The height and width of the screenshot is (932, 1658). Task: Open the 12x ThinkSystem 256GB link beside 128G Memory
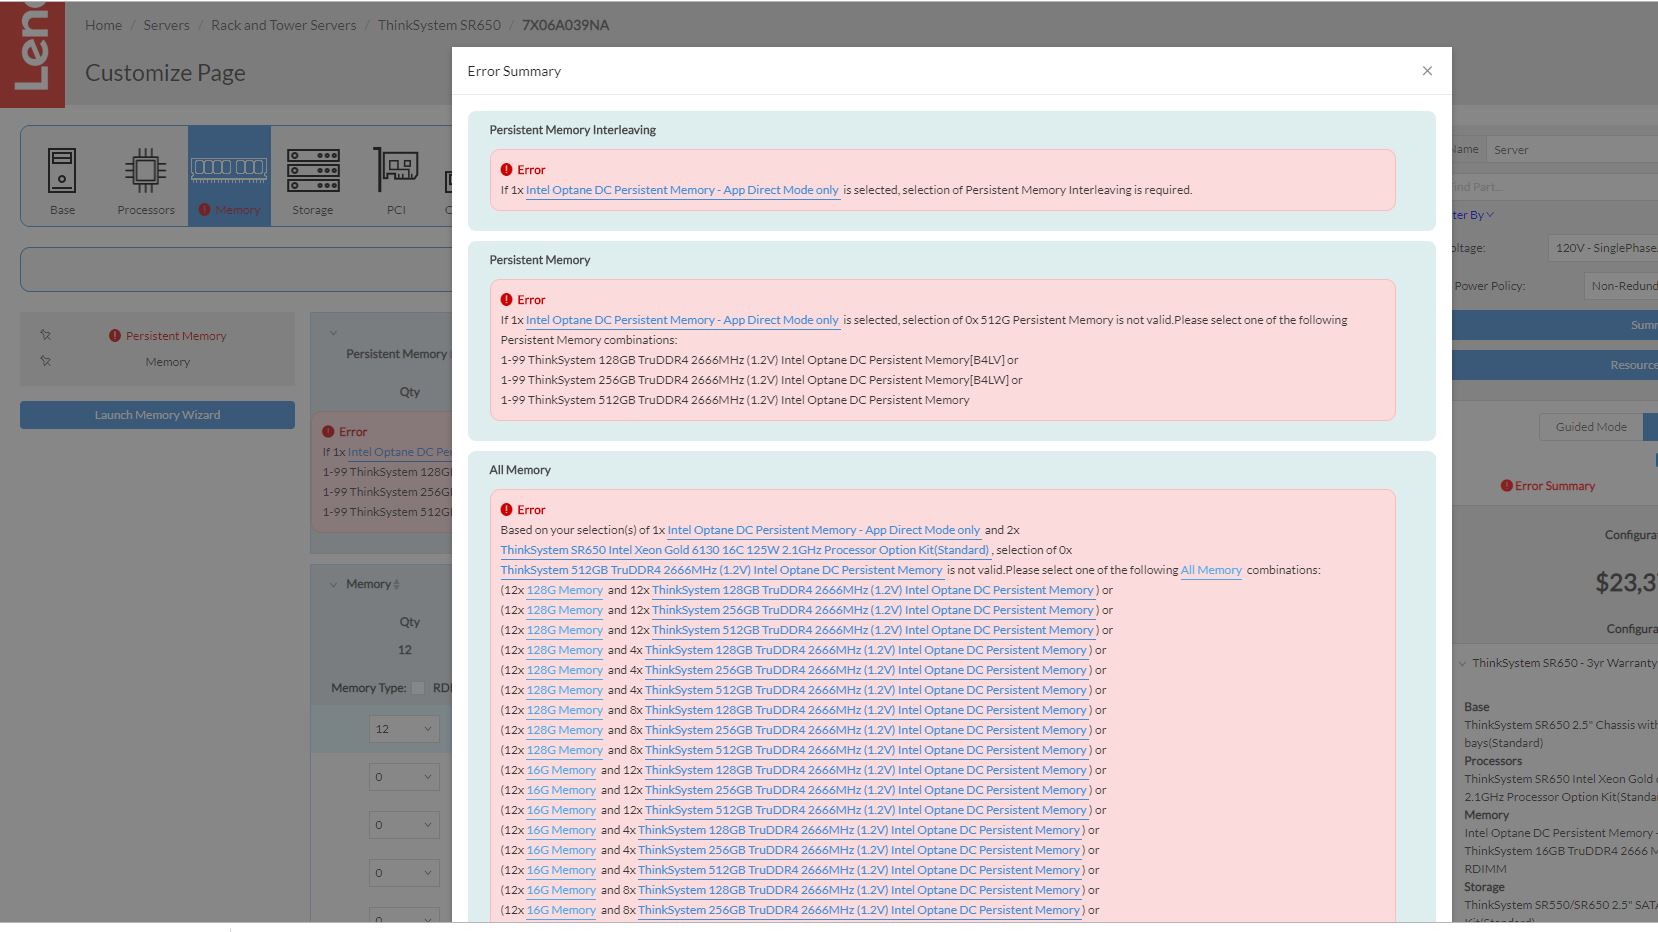tap(873, 610)
